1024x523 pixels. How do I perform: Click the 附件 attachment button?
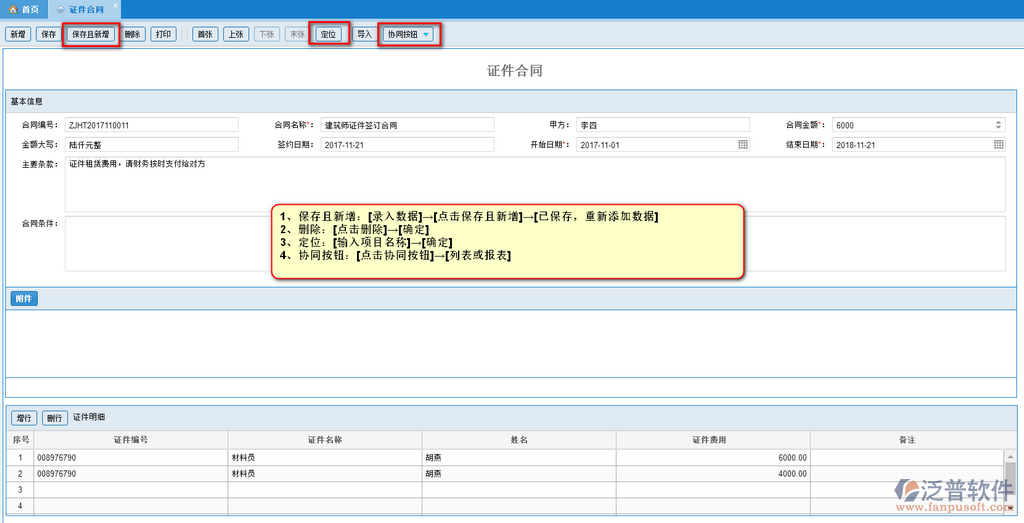24,298
